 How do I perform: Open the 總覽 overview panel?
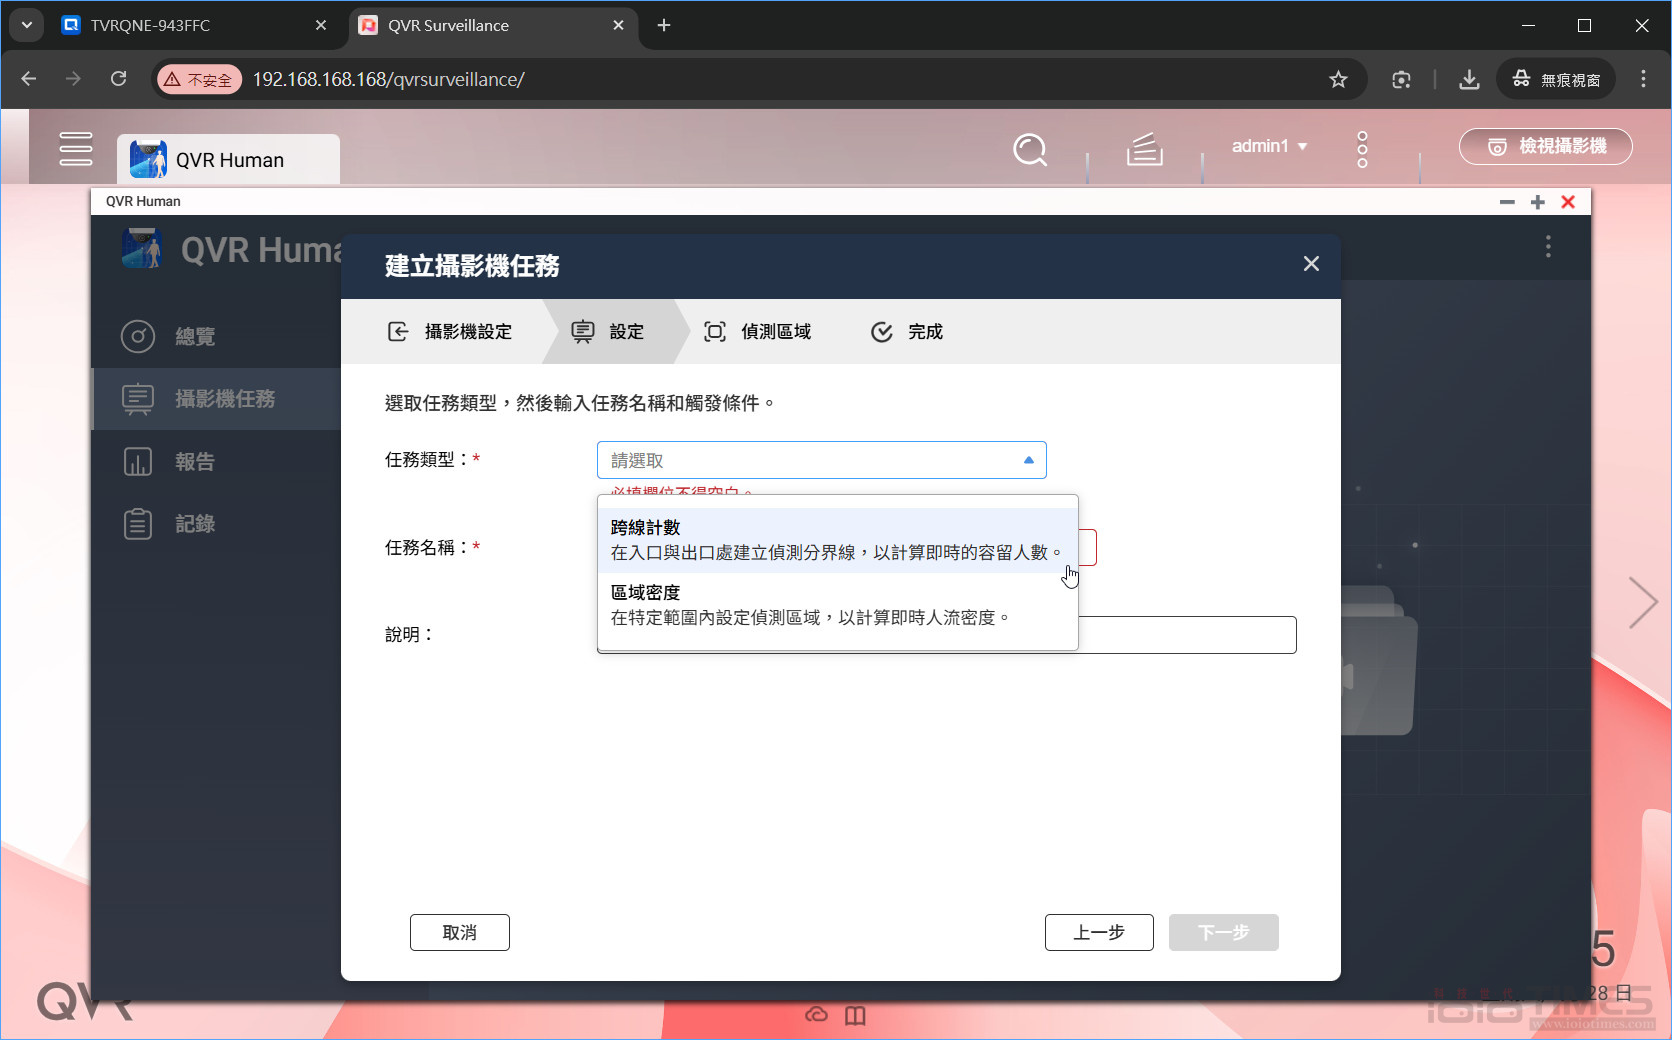(x=196, y=337)
